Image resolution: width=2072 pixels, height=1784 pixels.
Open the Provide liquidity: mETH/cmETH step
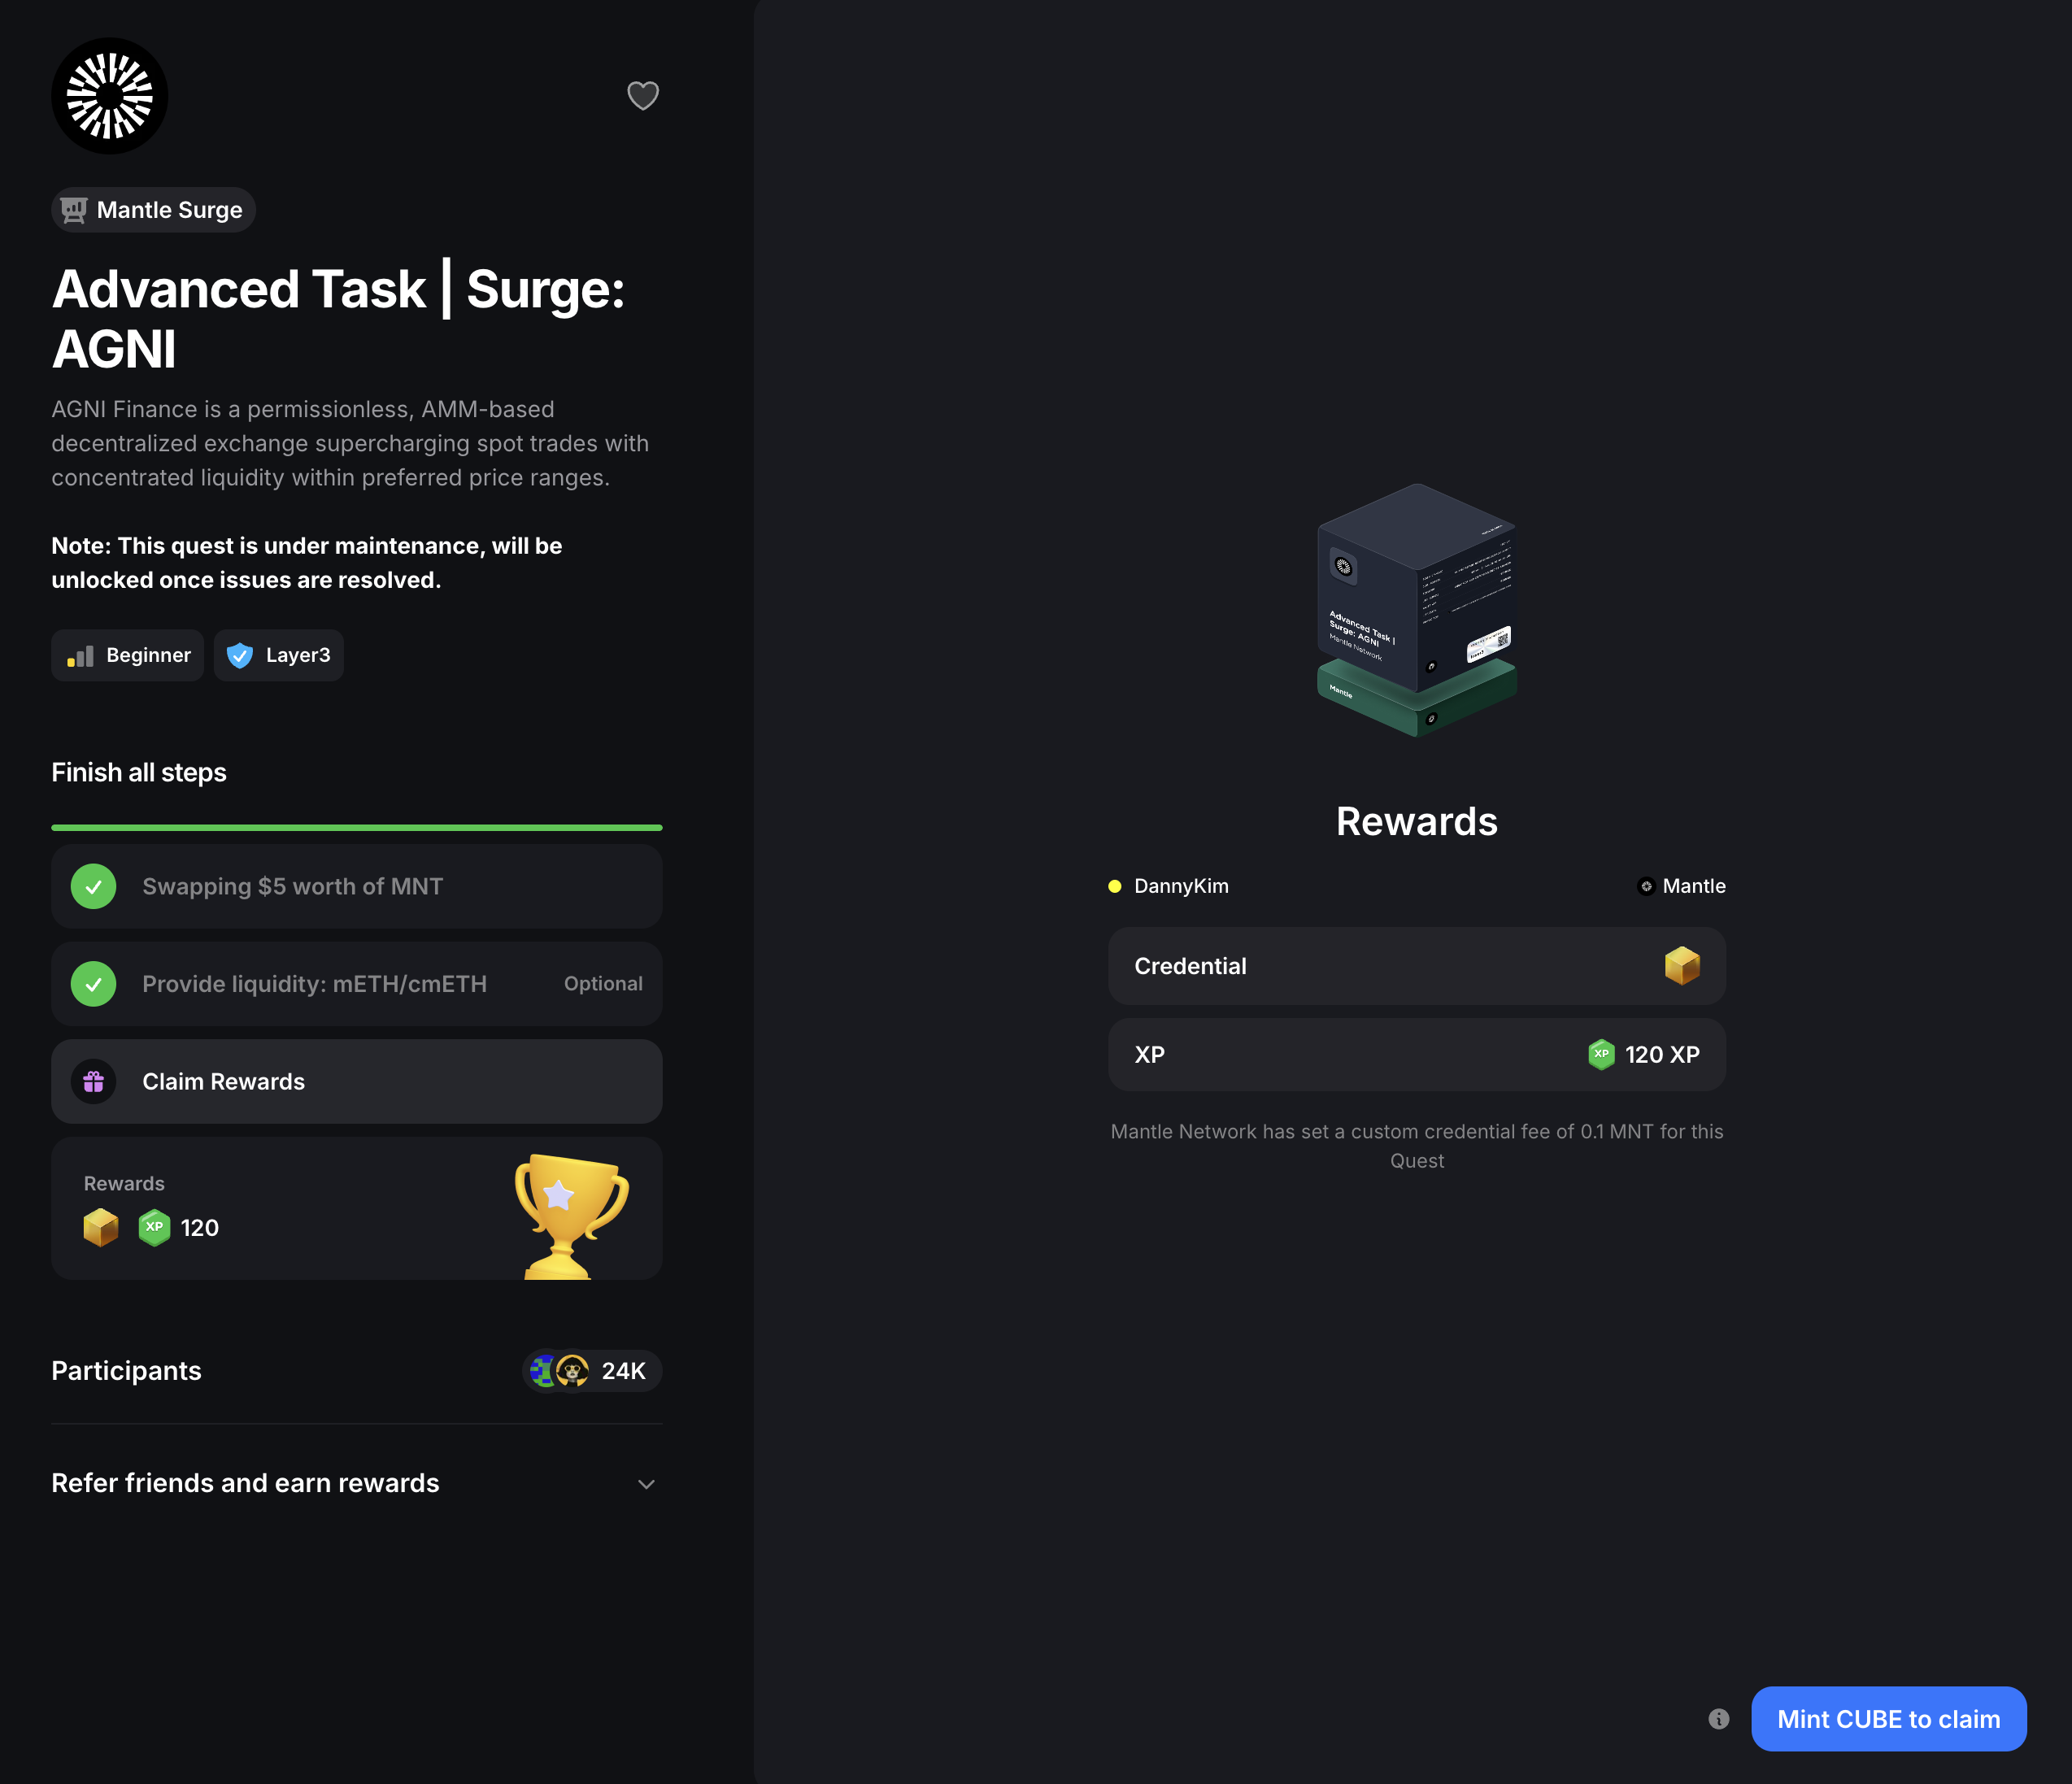[x=314, y=984]
